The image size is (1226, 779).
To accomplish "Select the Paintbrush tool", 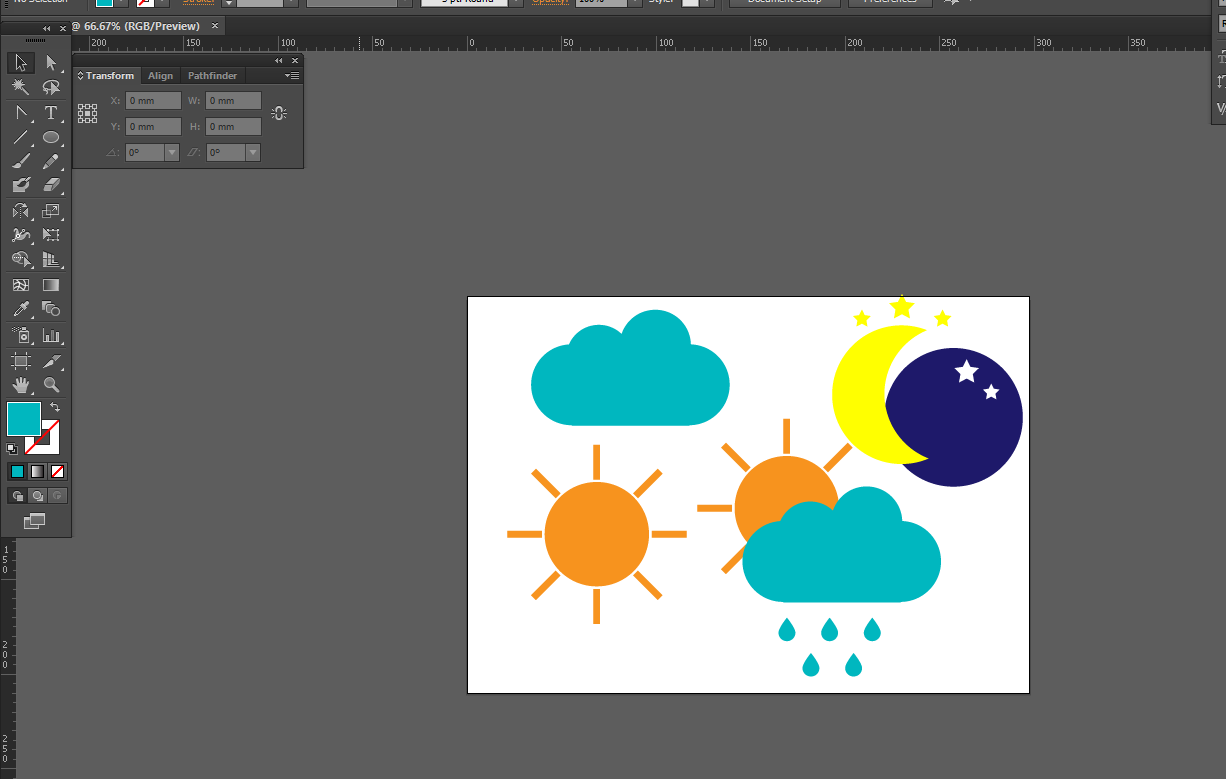I will [x=21, y=161].
